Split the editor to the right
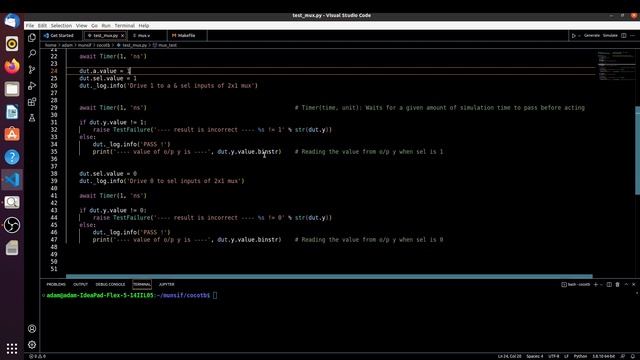The image size is (640, 360). click(624, 36)
